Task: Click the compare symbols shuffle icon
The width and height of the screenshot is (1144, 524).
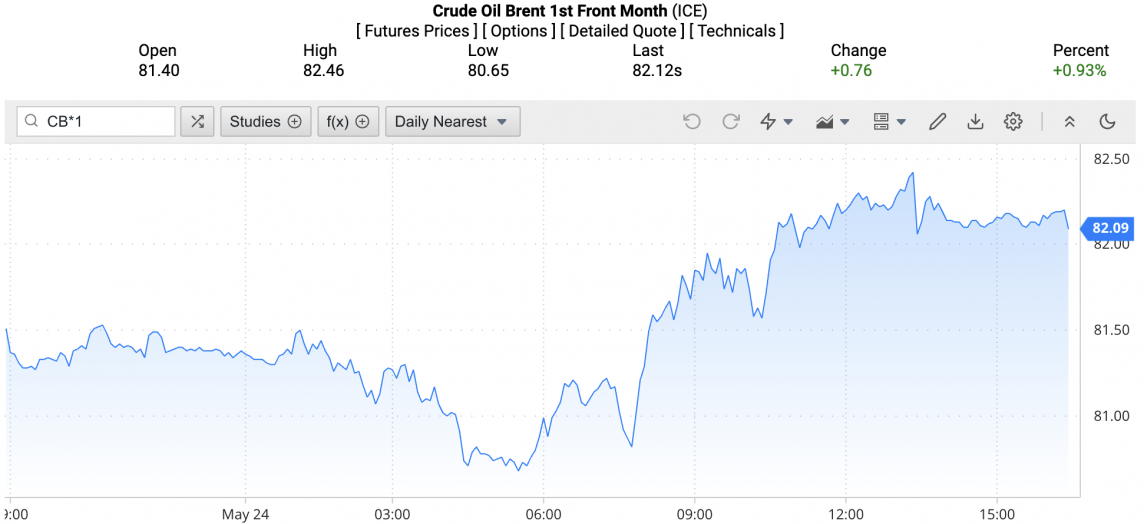Action: click(x=197, y=122)
